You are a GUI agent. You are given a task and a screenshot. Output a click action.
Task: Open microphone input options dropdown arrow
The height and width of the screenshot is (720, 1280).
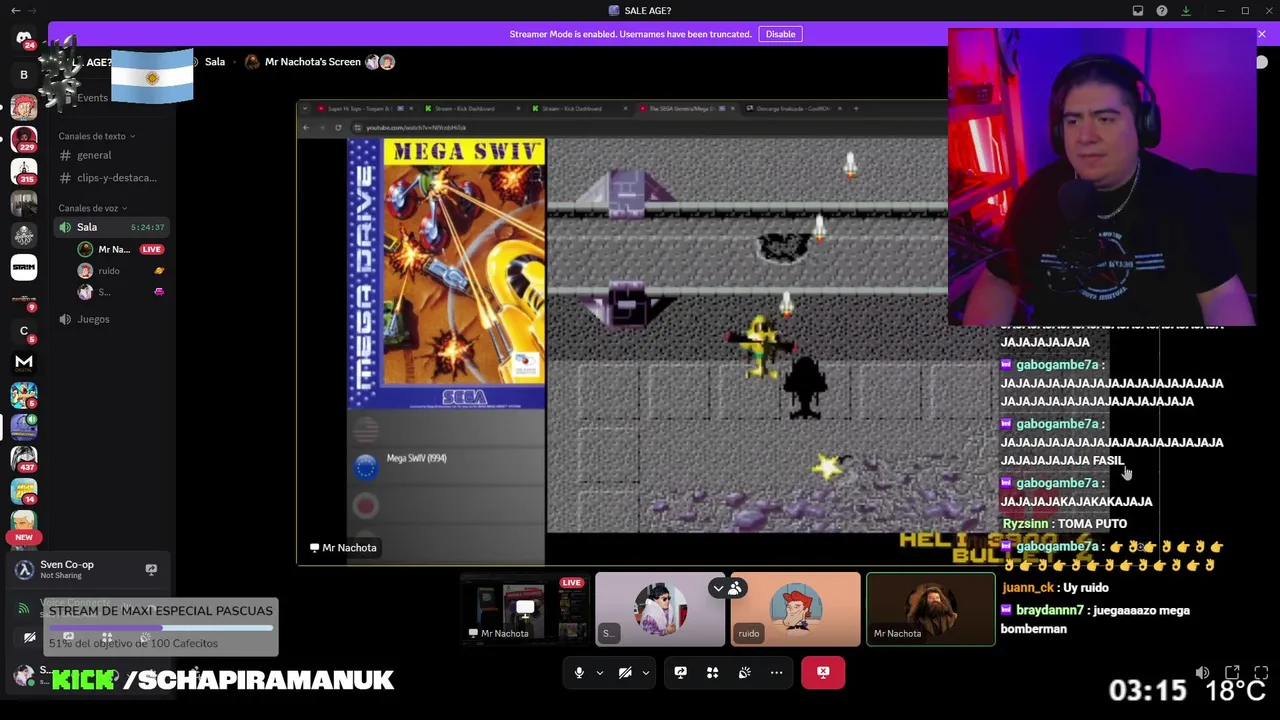tap(599, 673)
